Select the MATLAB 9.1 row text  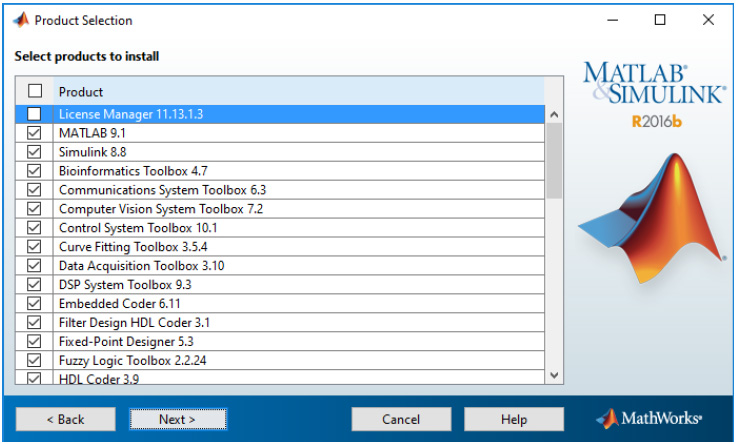(x=92, y=133)
